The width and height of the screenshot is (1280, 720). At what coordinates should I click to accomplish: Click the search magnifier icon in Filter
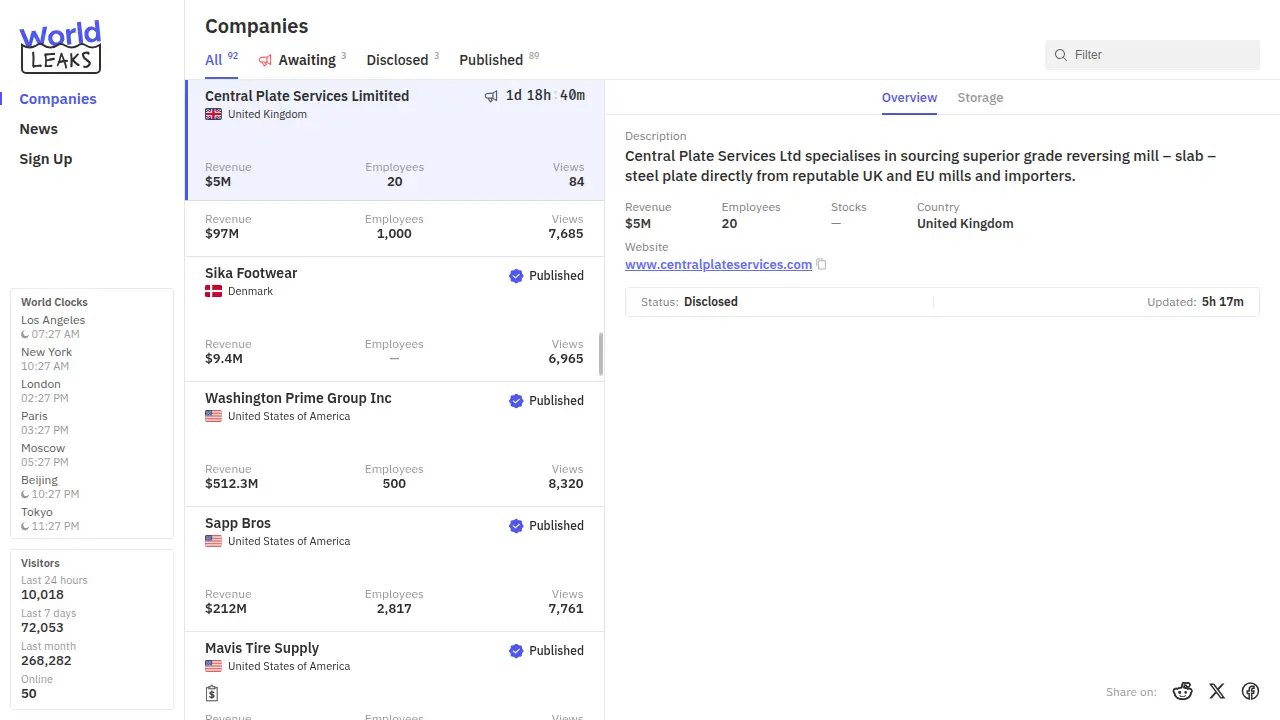[x=1061, y=55]
